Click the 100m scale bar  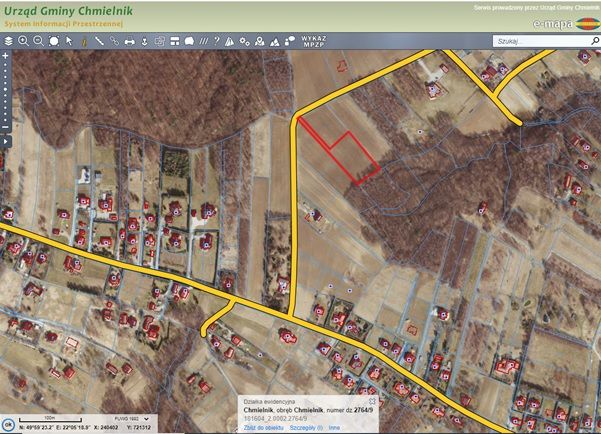pyautogui.click(x=50, y=419)
